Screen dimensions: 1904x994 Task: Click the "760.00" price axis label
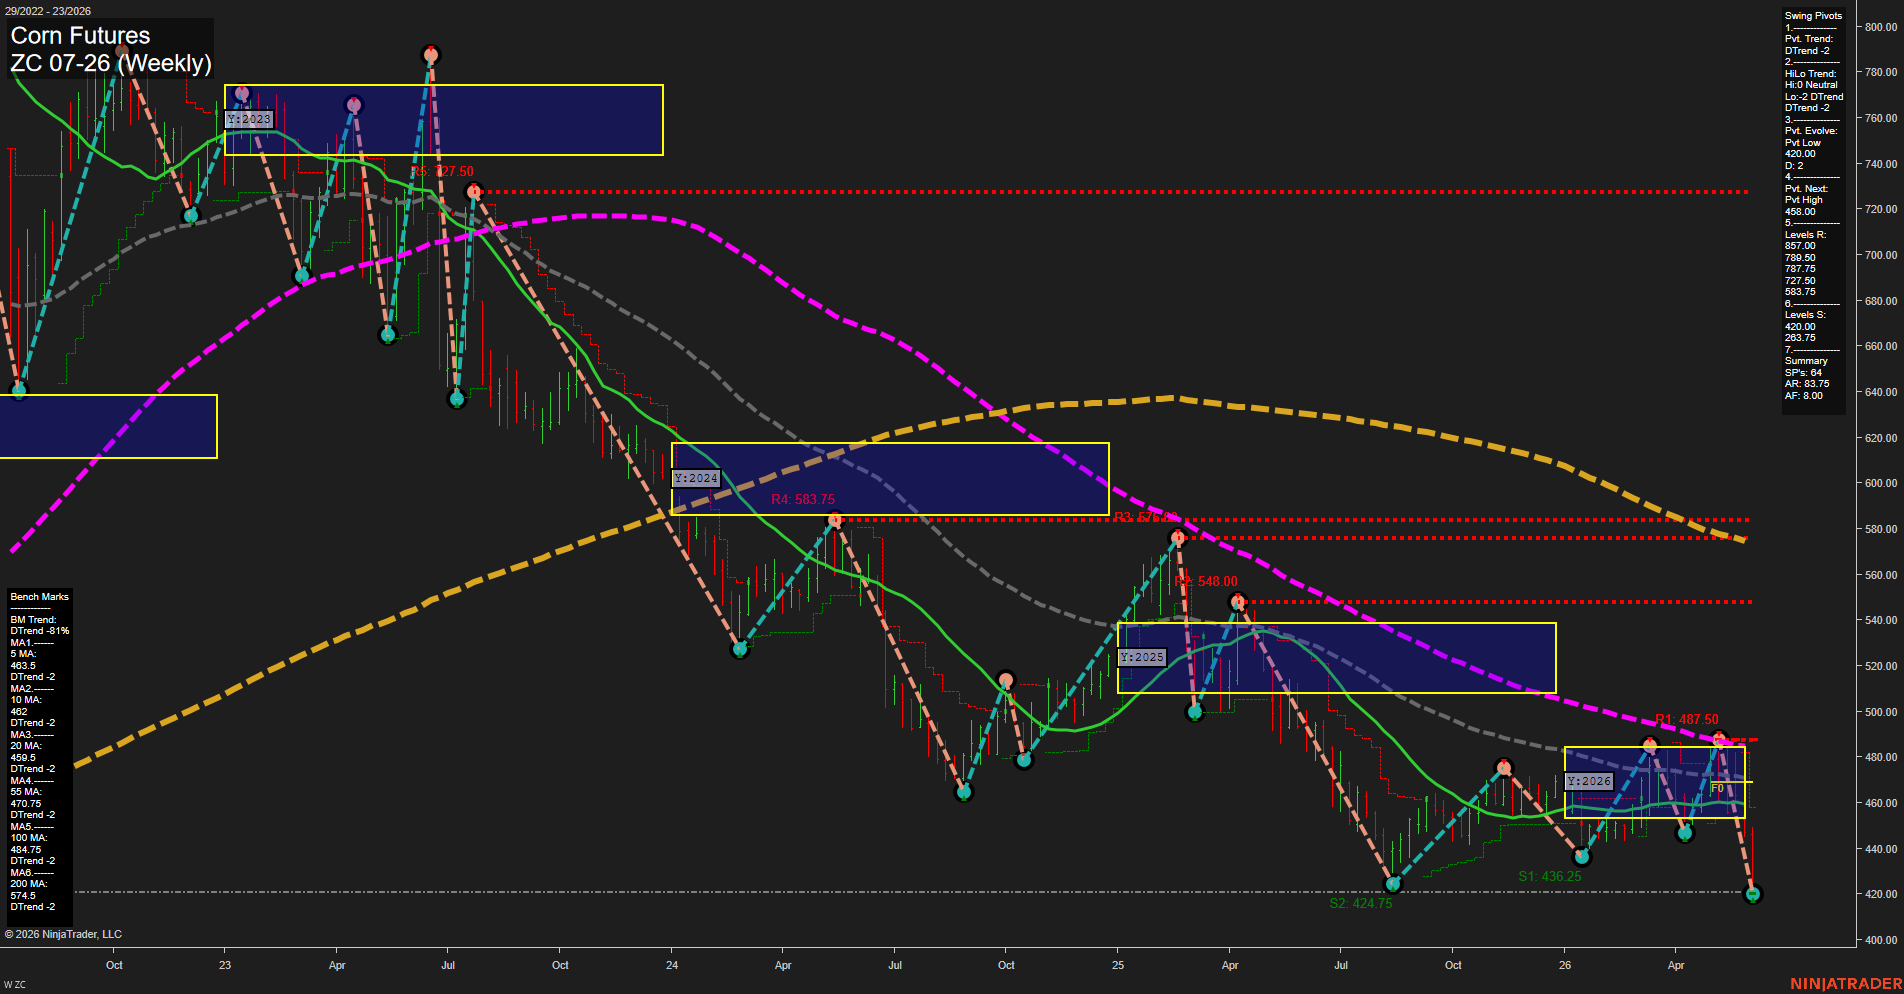tap(1881, 118)
